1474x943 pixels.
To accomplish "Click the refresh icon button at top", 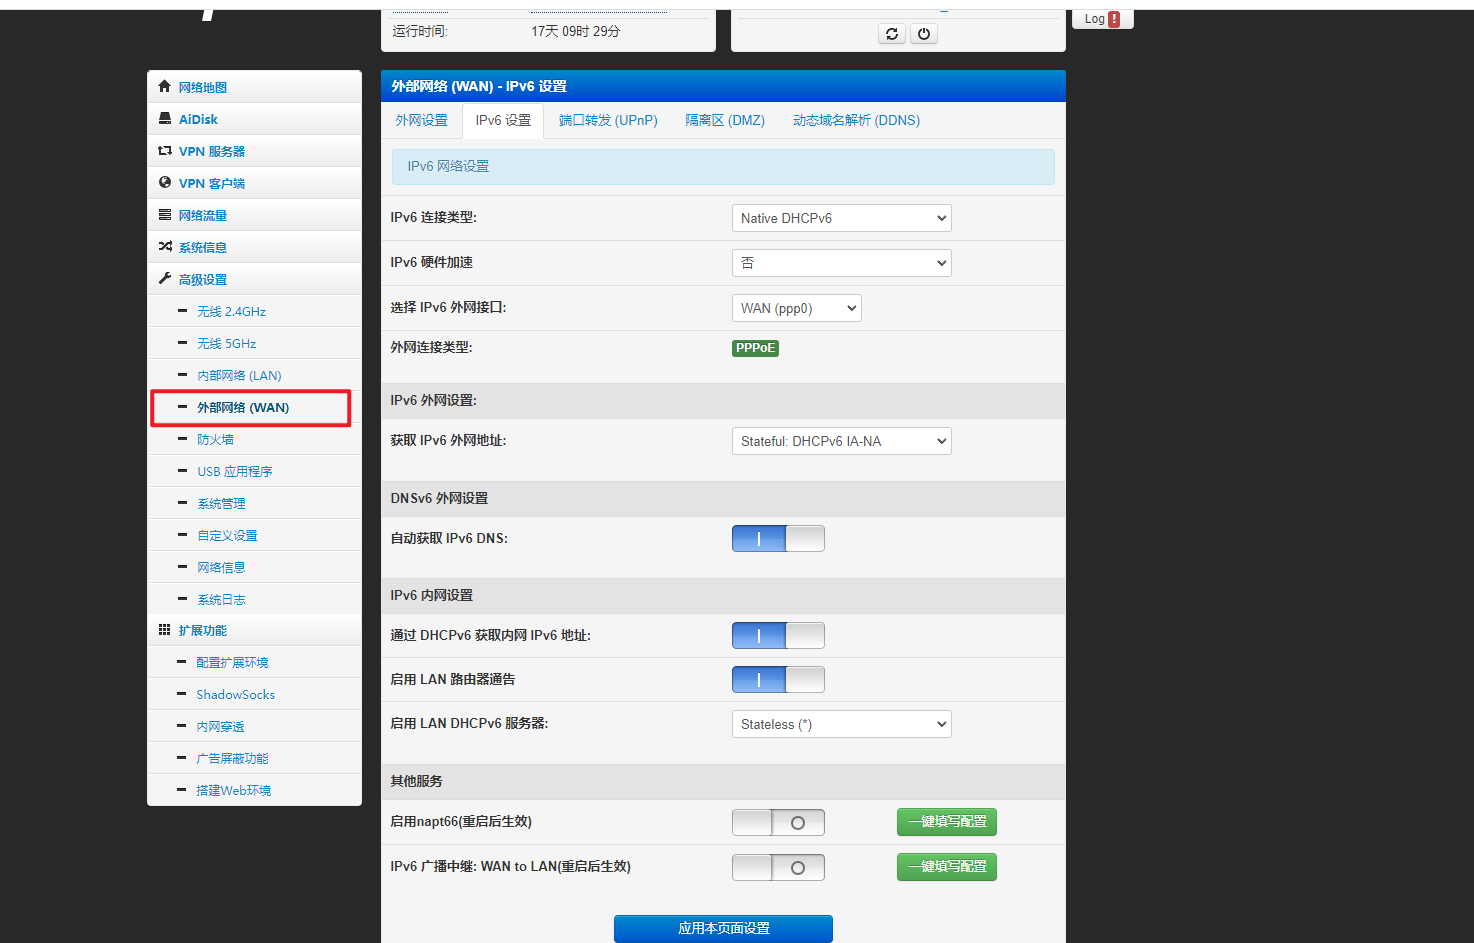I will tap(891, 33).
